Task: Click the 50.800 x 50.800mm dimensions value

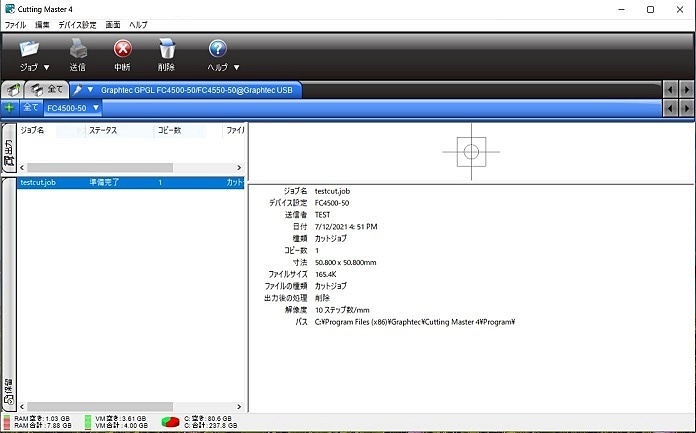Action: click(x=345, y=262)
